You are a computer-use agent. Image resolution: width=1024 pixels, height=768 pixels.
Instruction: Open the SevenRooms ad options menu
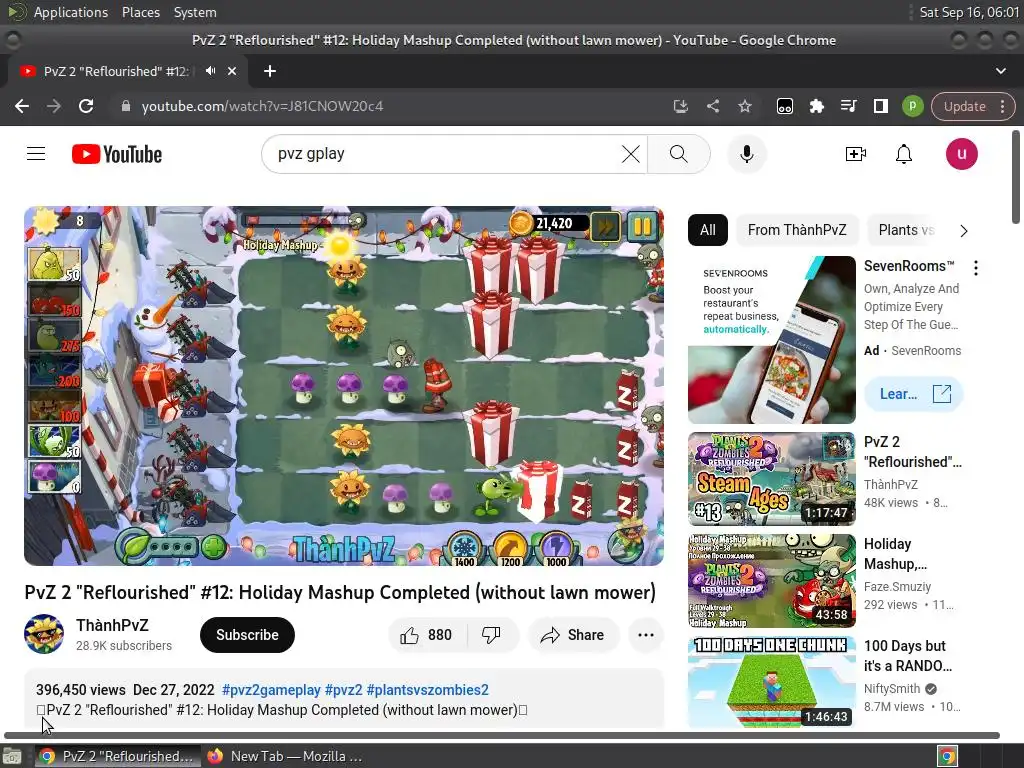[x=976, y=268]
